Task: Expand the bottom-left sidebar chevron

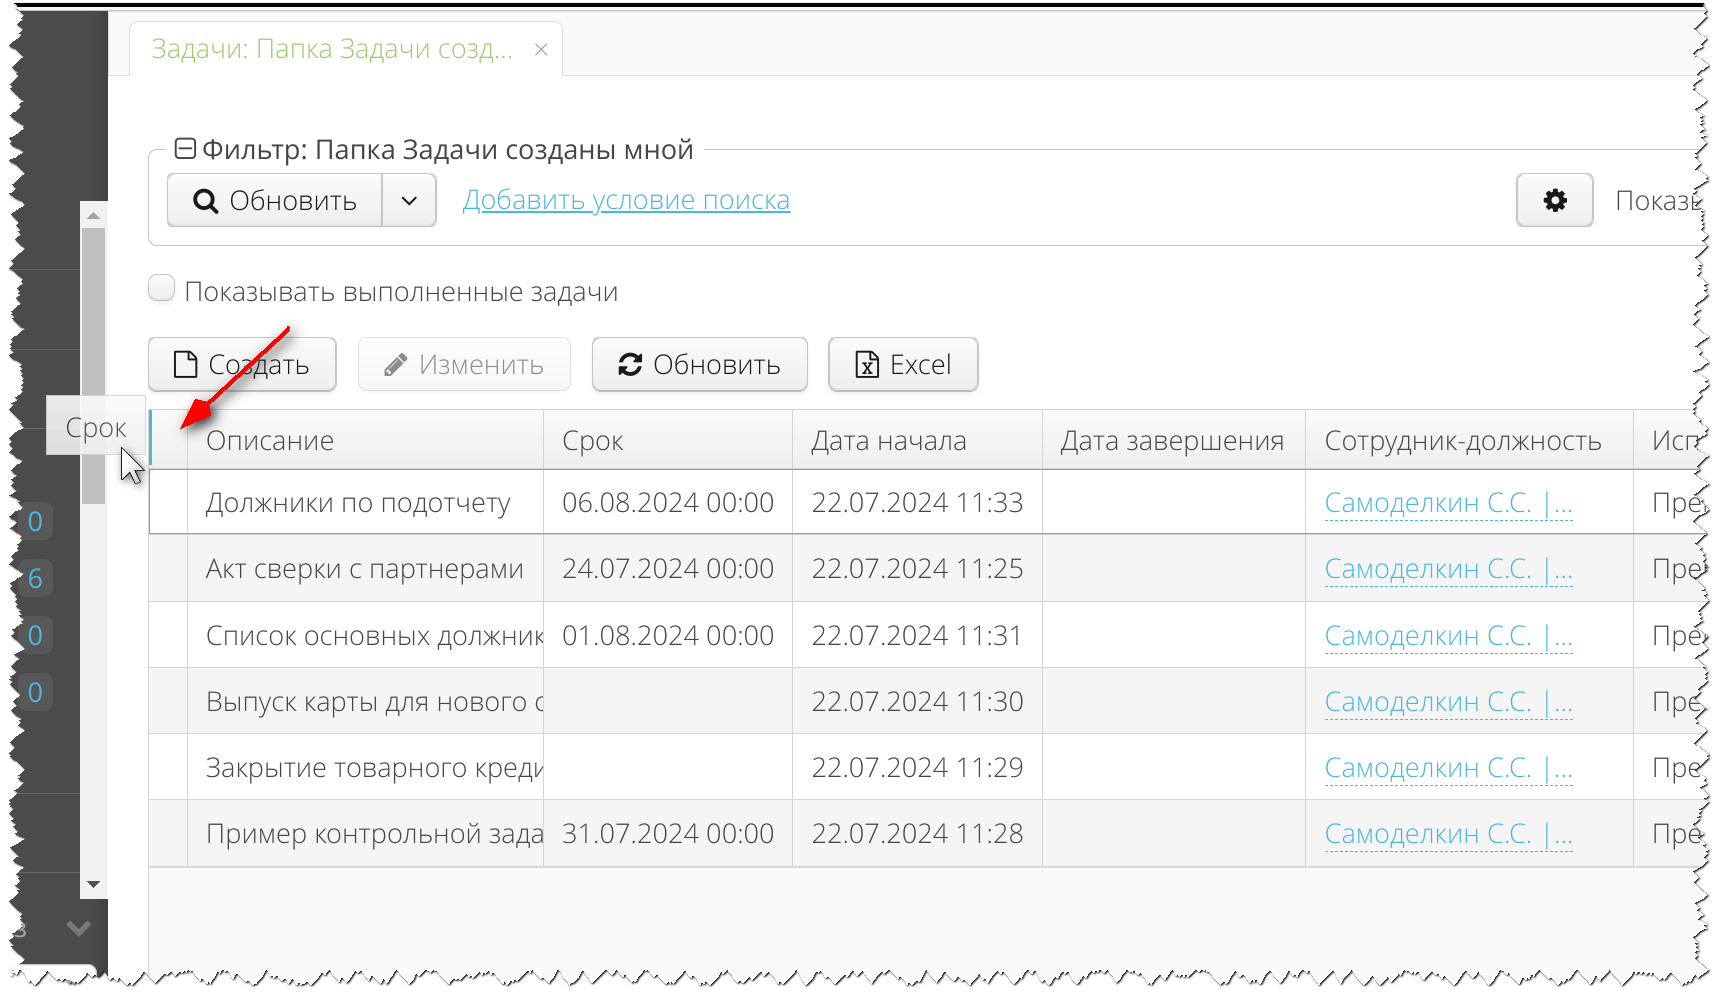Action: [80, 928]
